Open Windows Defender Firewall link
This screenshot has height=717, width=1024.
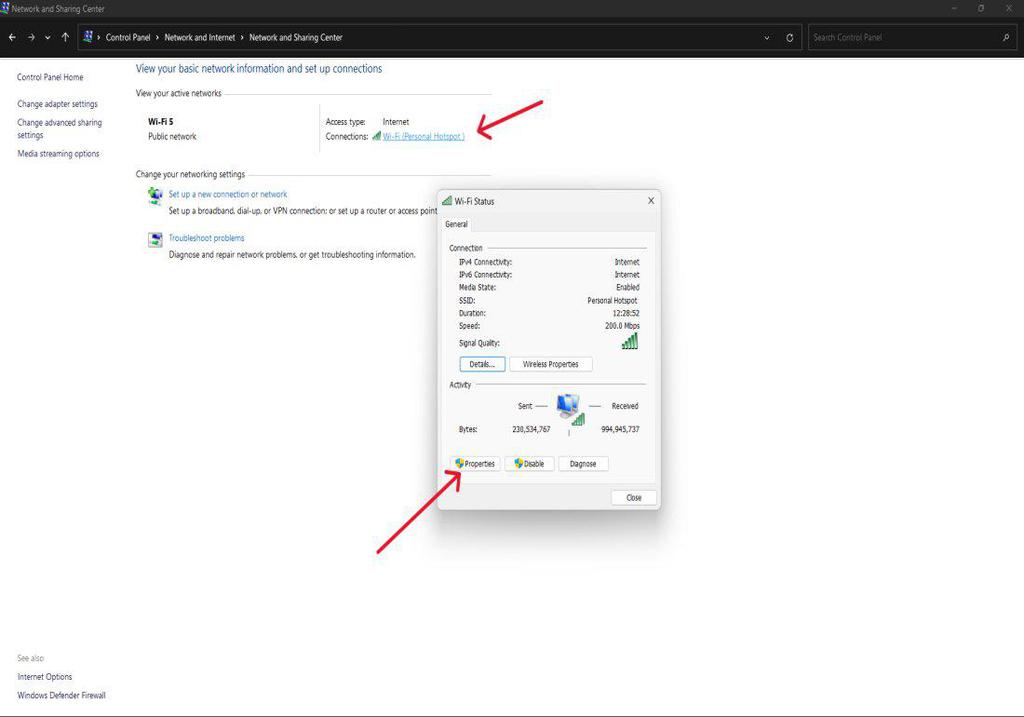click(61, 695)
